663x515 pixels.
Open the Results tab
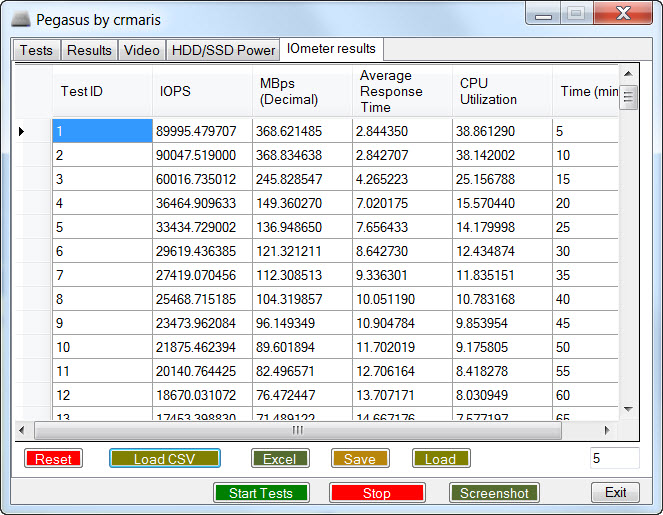coord(89,50)
